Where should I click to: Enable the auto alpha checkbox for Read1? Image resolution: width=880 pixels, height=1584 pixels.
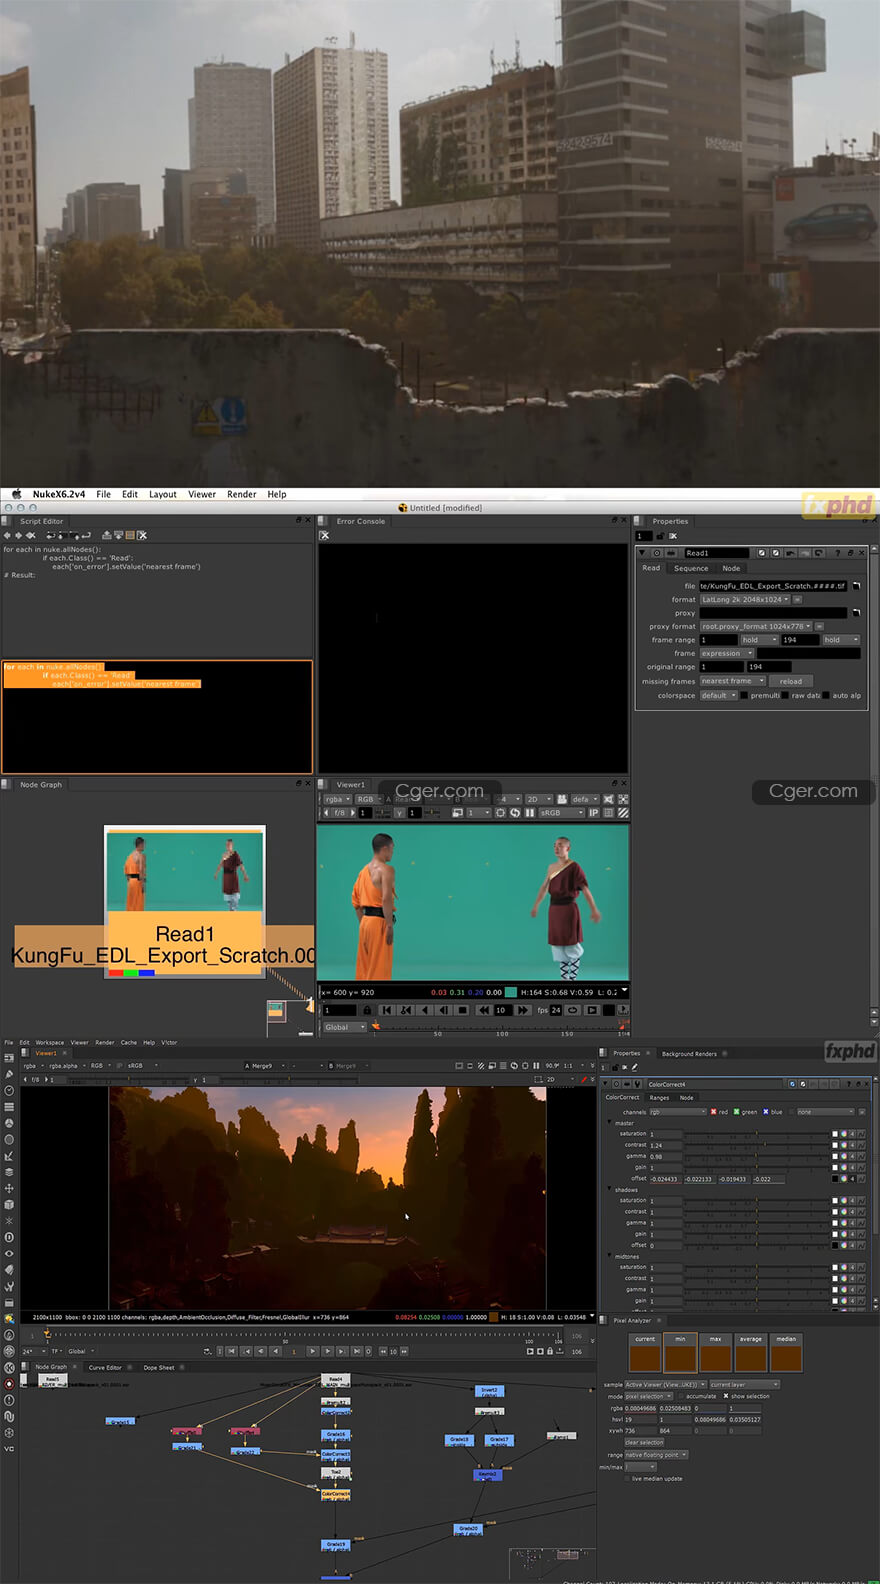[826, 695]
